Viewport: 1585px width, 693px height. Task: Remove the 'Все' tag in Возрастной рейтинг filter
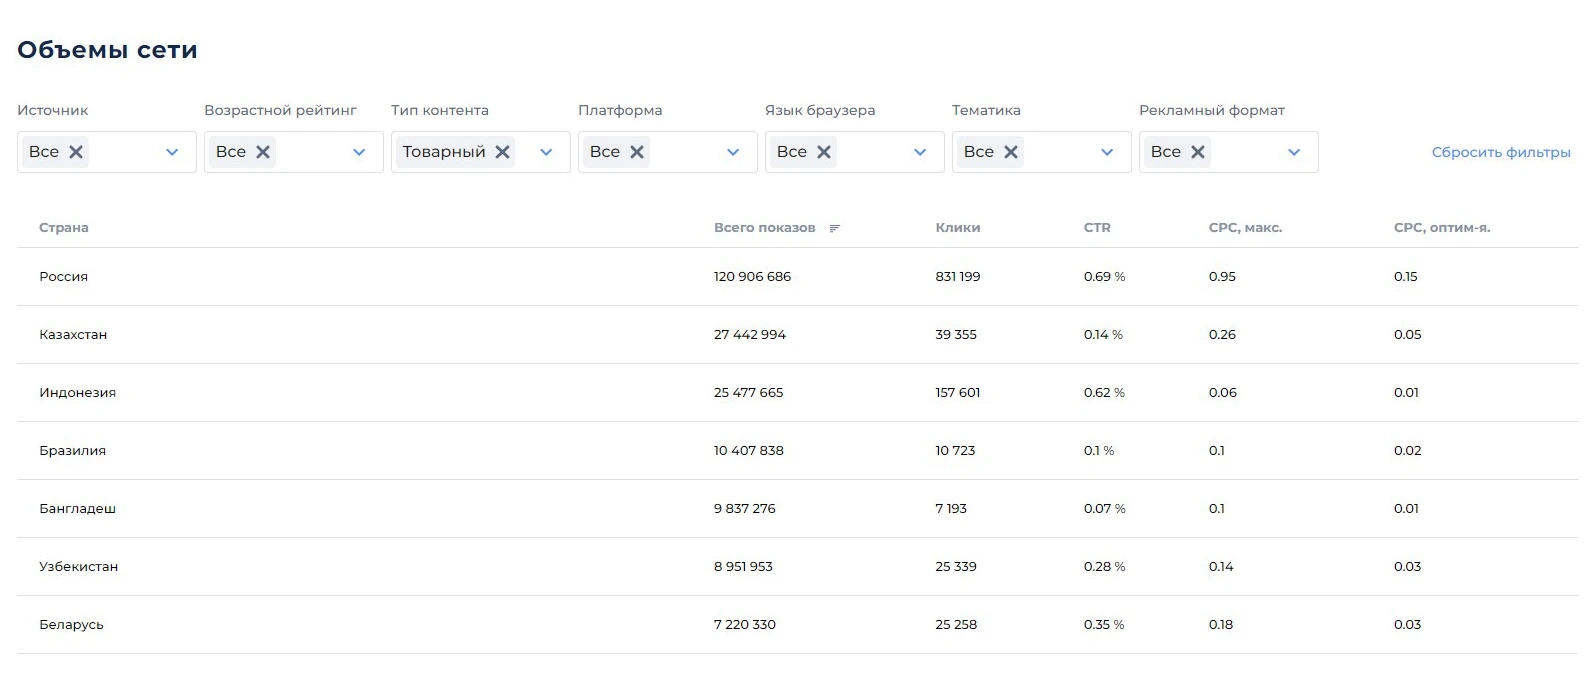[263, 152]
